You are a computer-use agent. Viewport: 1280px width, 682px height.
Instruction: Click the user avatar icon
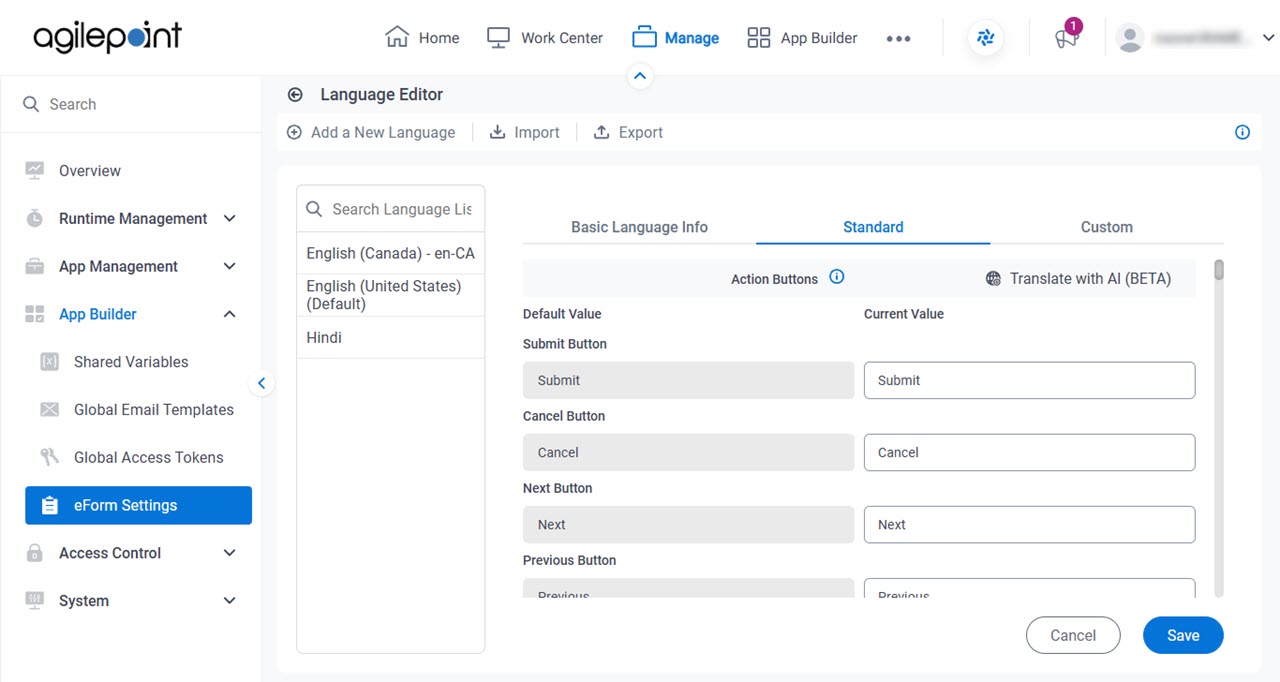pyautogui.click(x=1130, y=38)
